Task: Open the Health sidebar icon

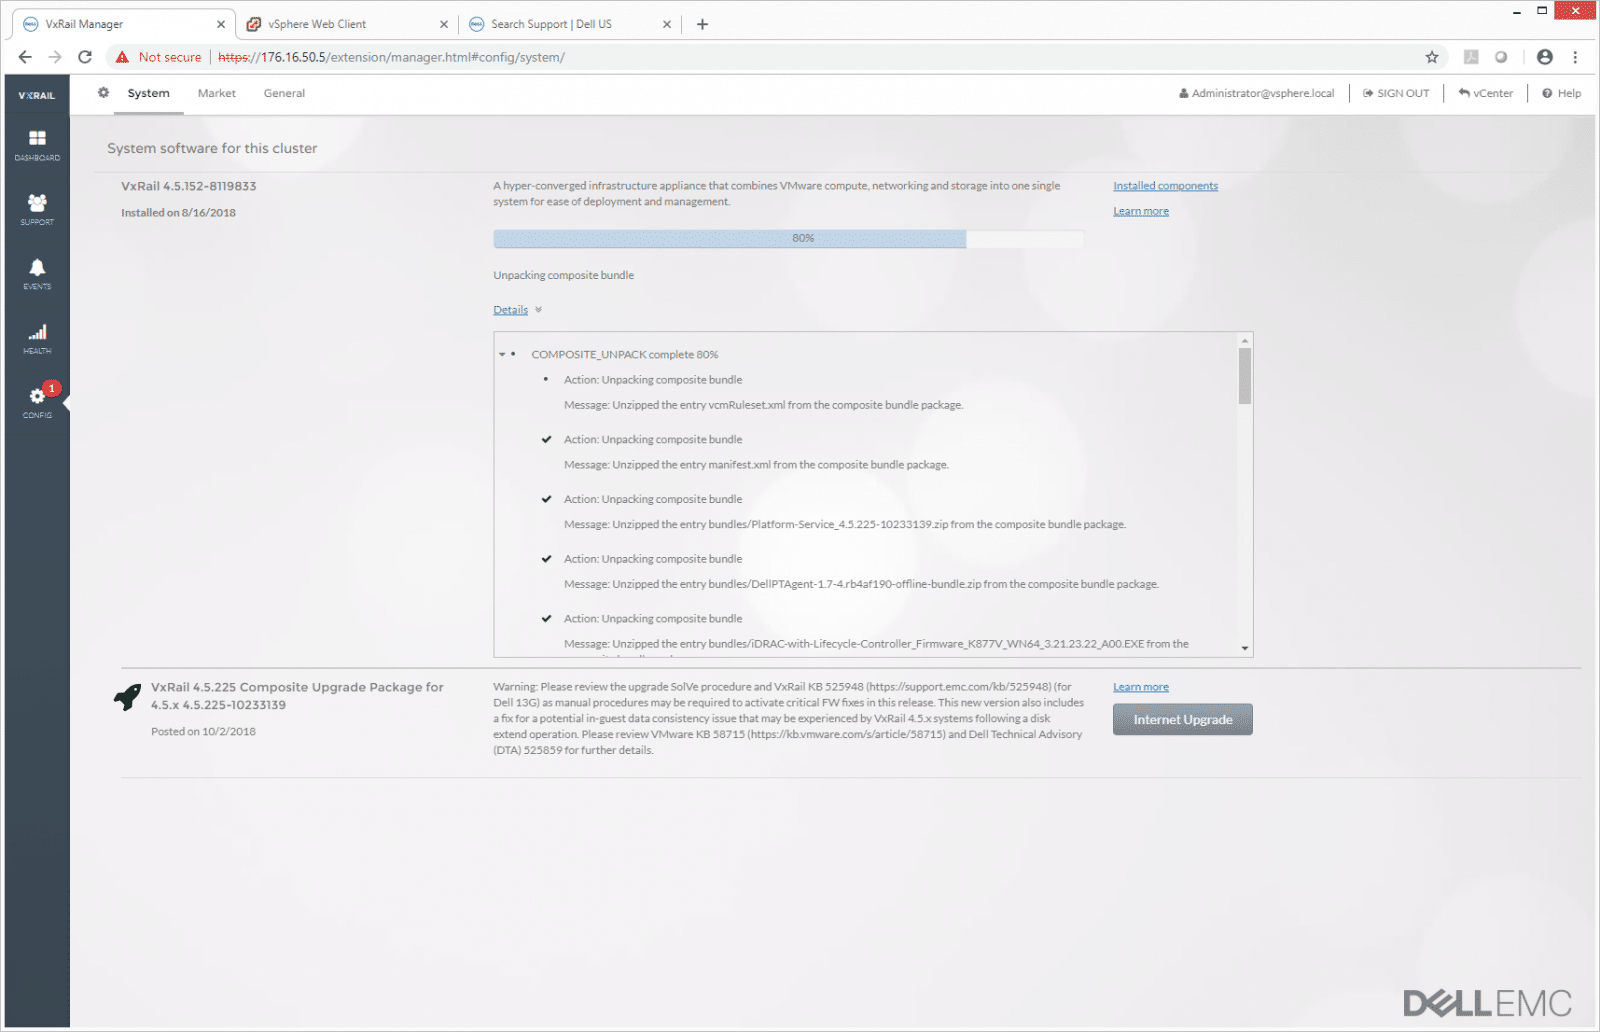Action: click(37, 338)
